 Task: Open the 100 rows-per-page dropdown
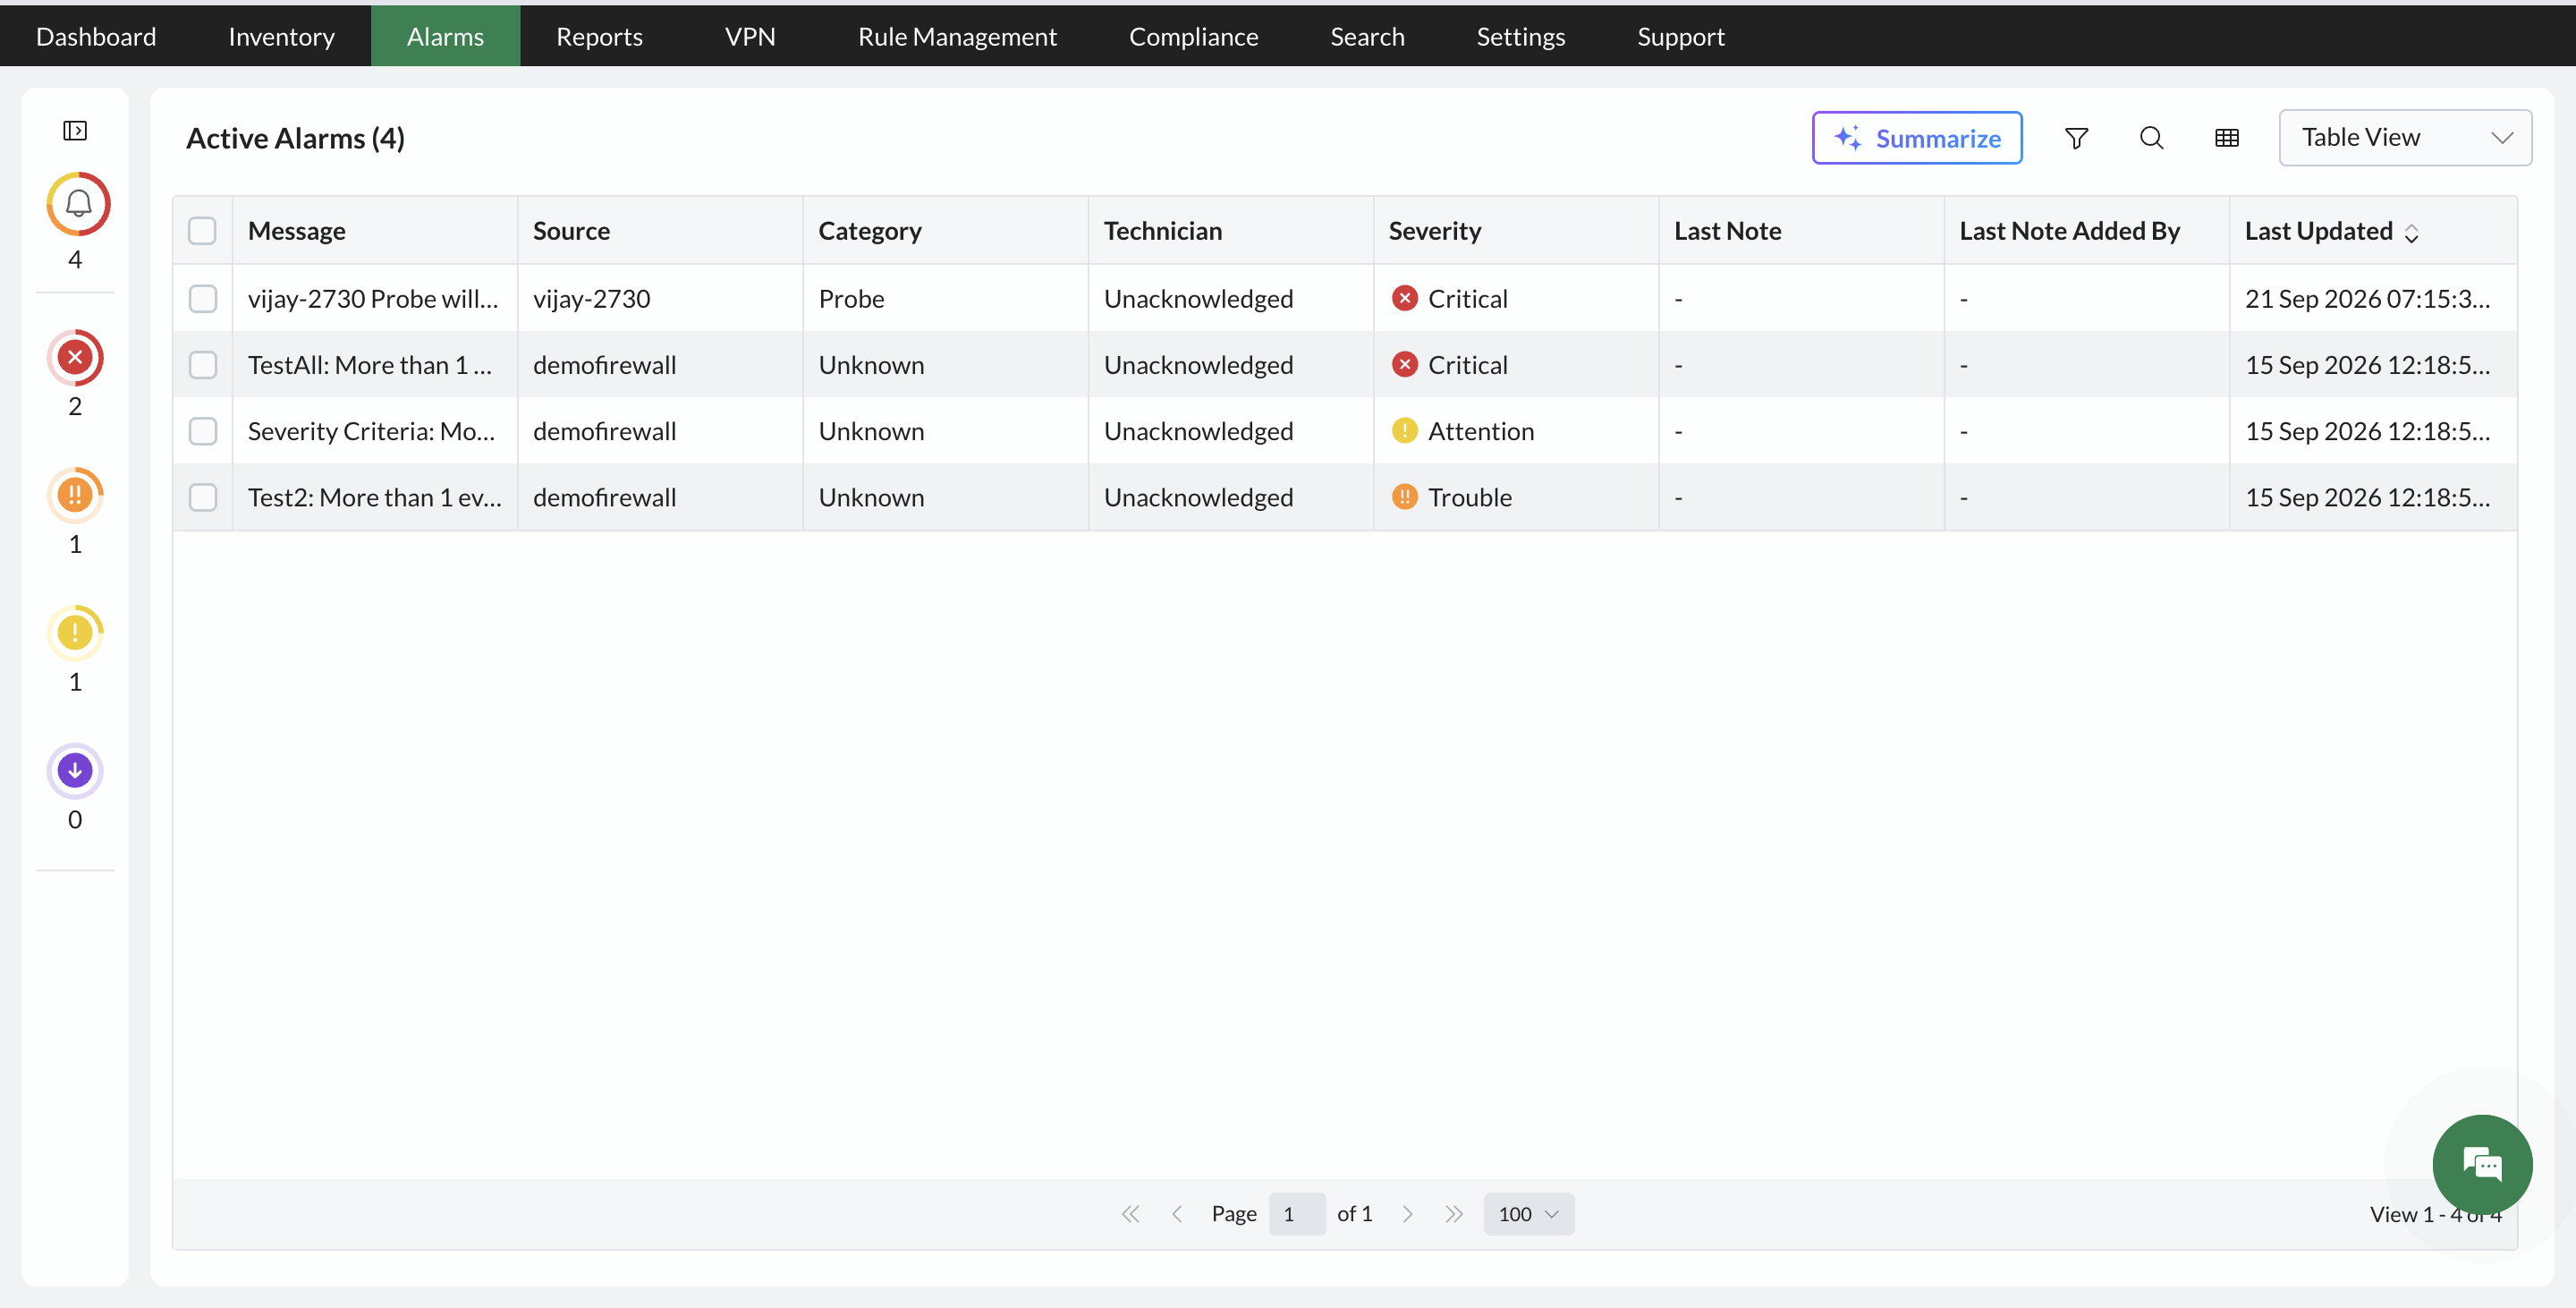tap(1528, 1214)
